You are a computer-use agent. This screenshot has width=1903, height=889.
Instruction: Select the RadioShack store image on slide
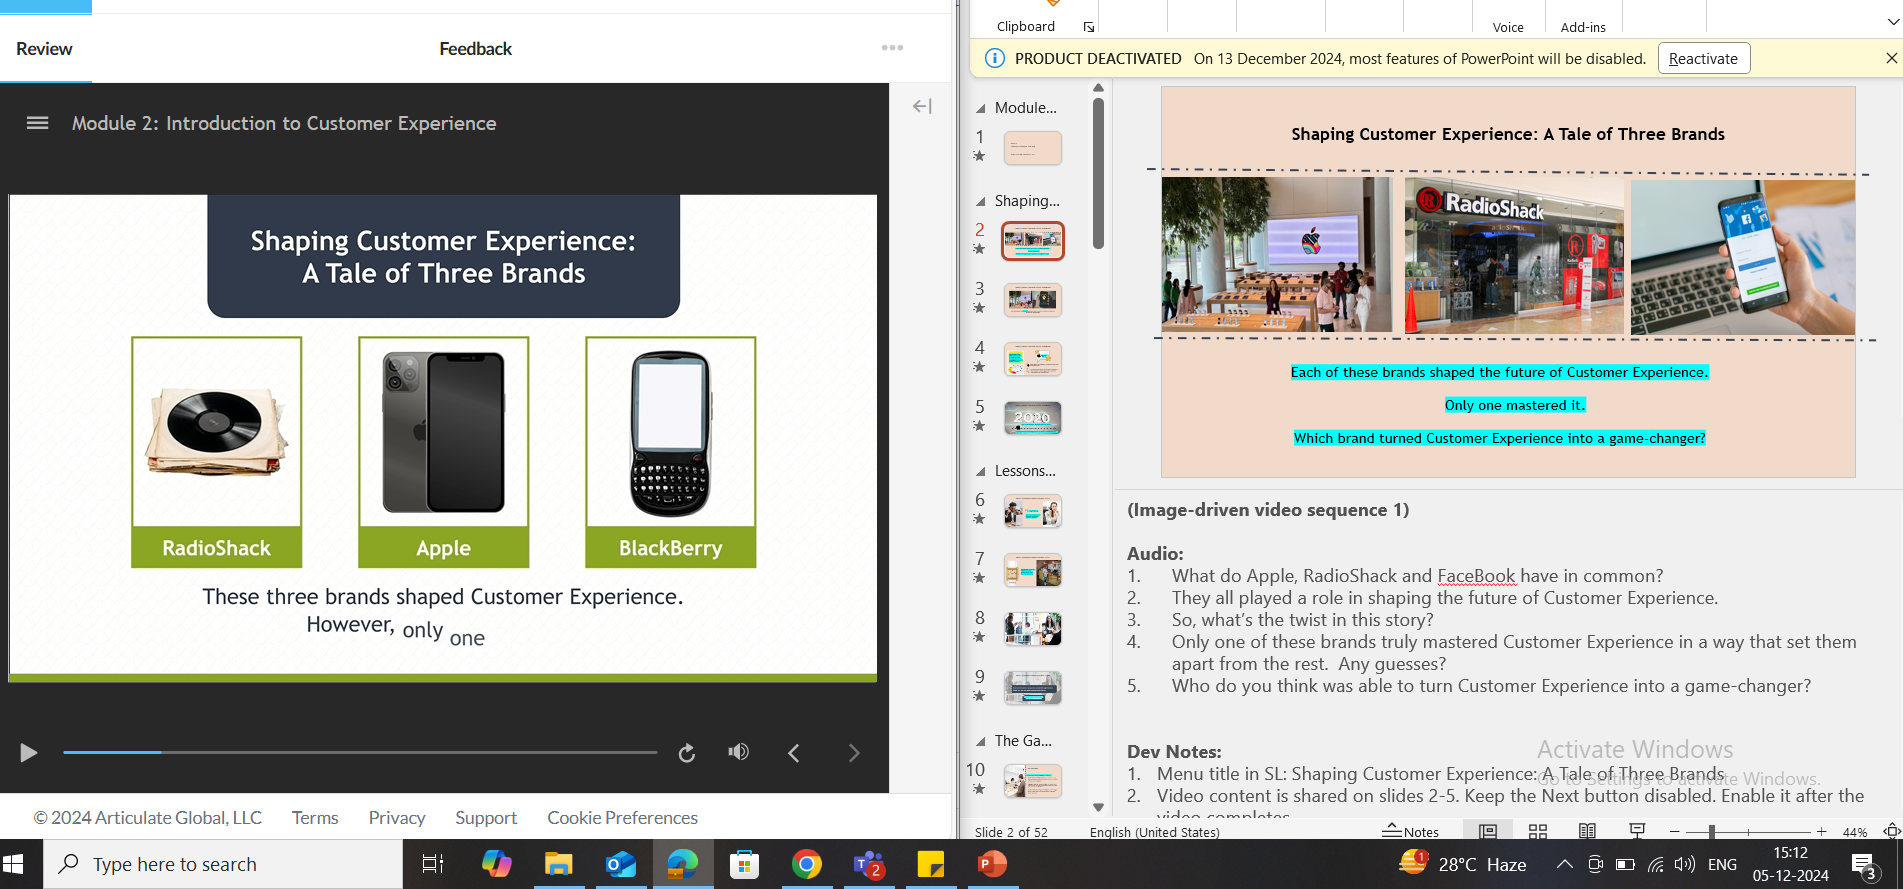(1514, 256)
